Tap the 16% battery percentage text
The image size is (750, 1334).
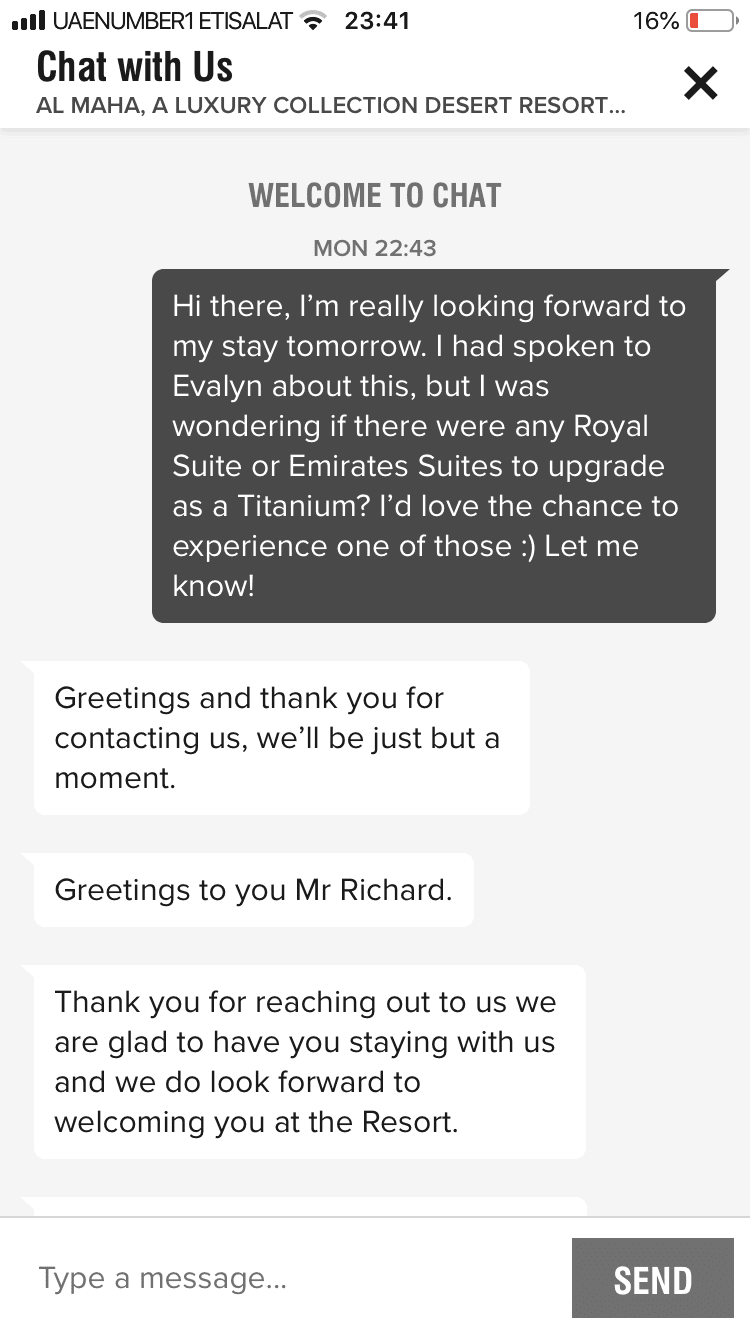655,20
